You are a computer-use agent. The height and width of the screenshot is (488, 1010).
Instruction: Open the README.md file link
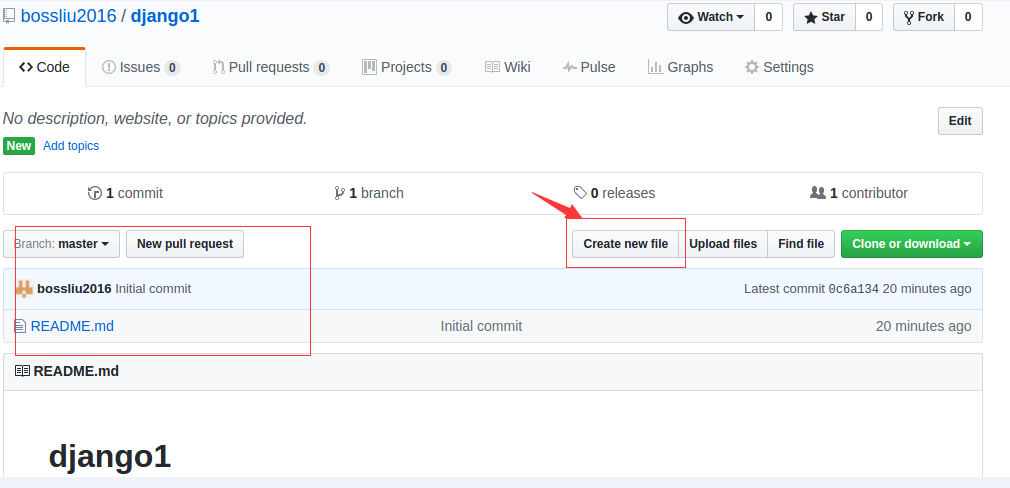pos(72,326)
